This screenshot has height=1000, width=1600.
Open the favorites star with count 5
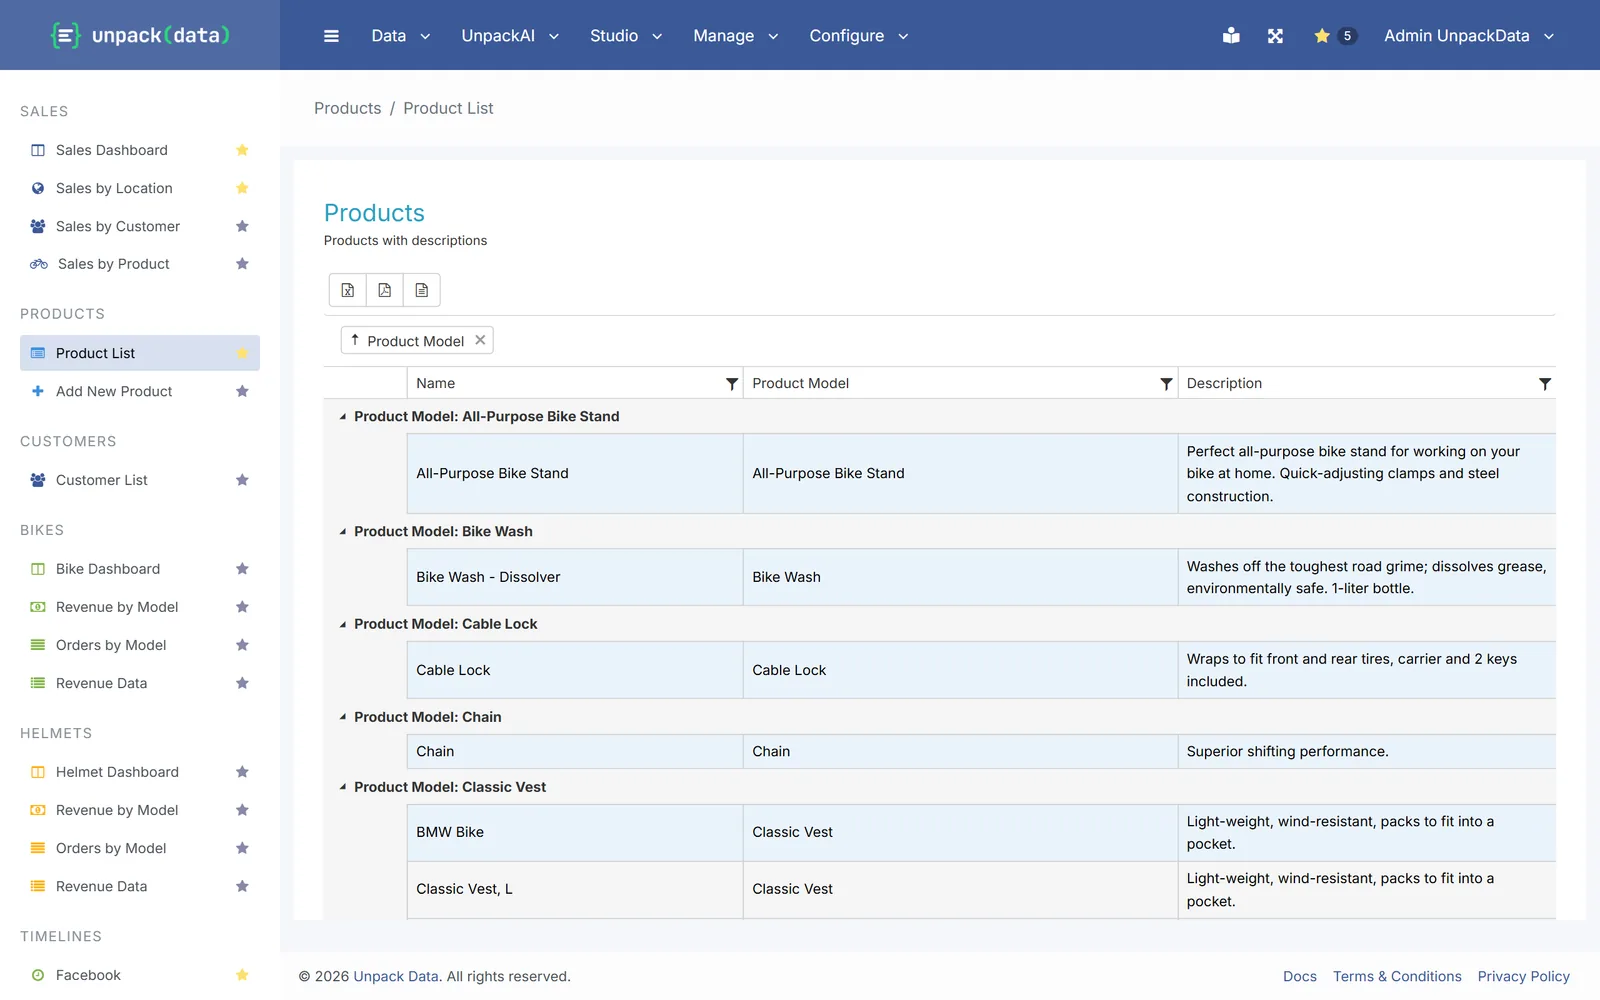pyautogui.click(x=1334, y=36)
